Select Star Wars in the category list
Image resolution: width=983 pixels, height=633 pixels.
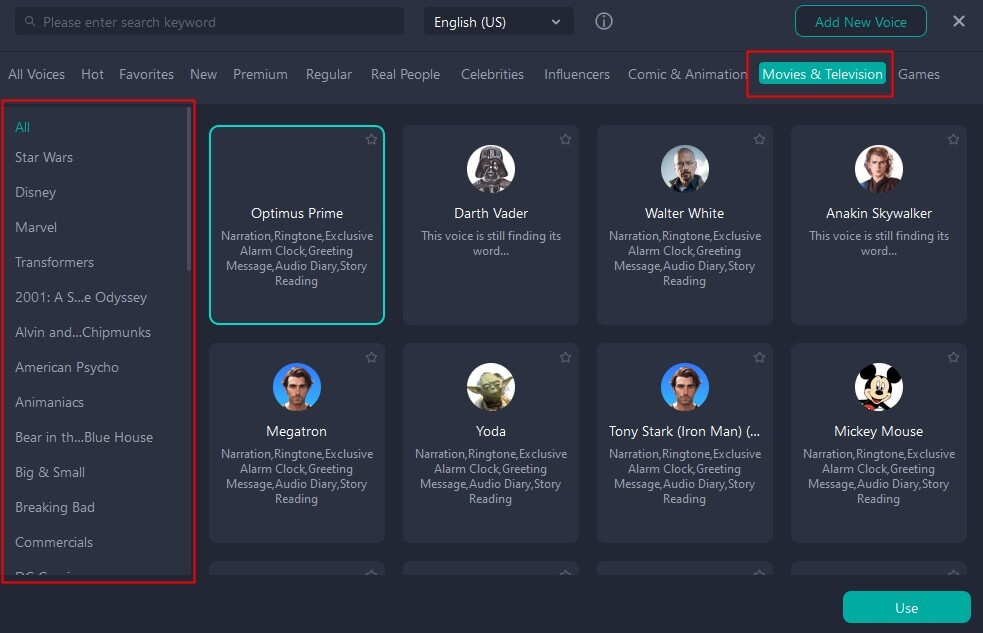[44, 157]
